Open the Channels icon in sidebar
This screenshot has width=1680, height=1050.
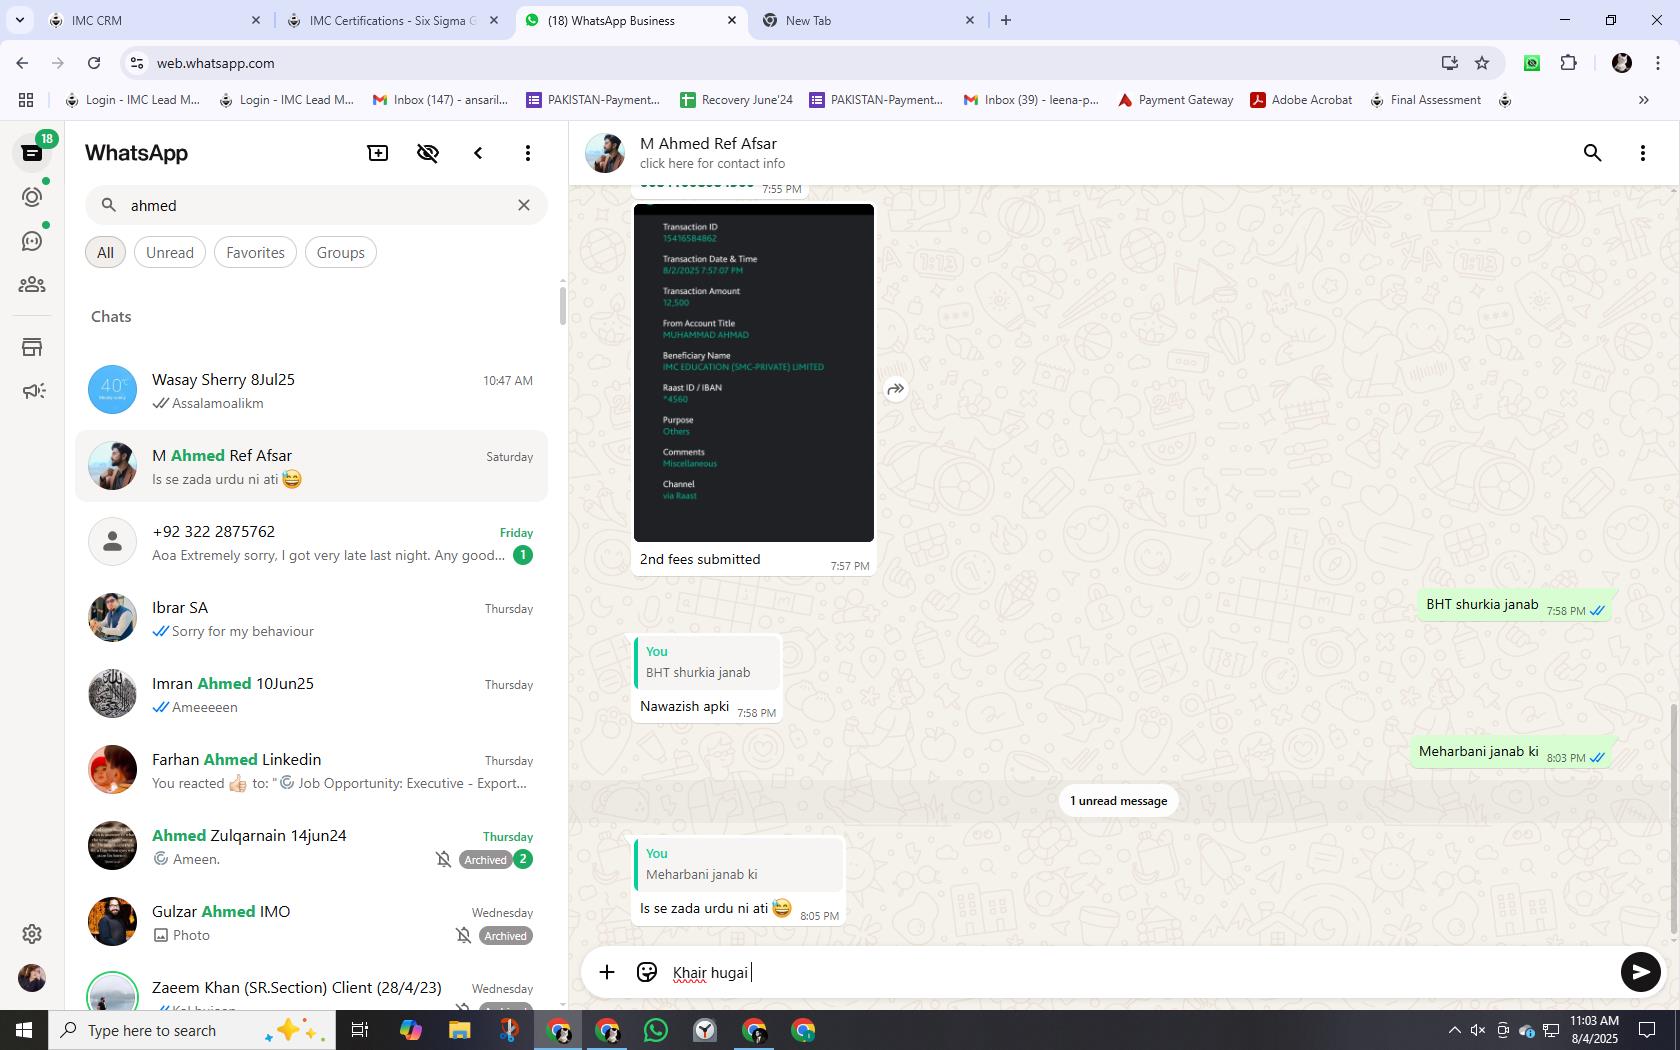click(x=32, y=241)
